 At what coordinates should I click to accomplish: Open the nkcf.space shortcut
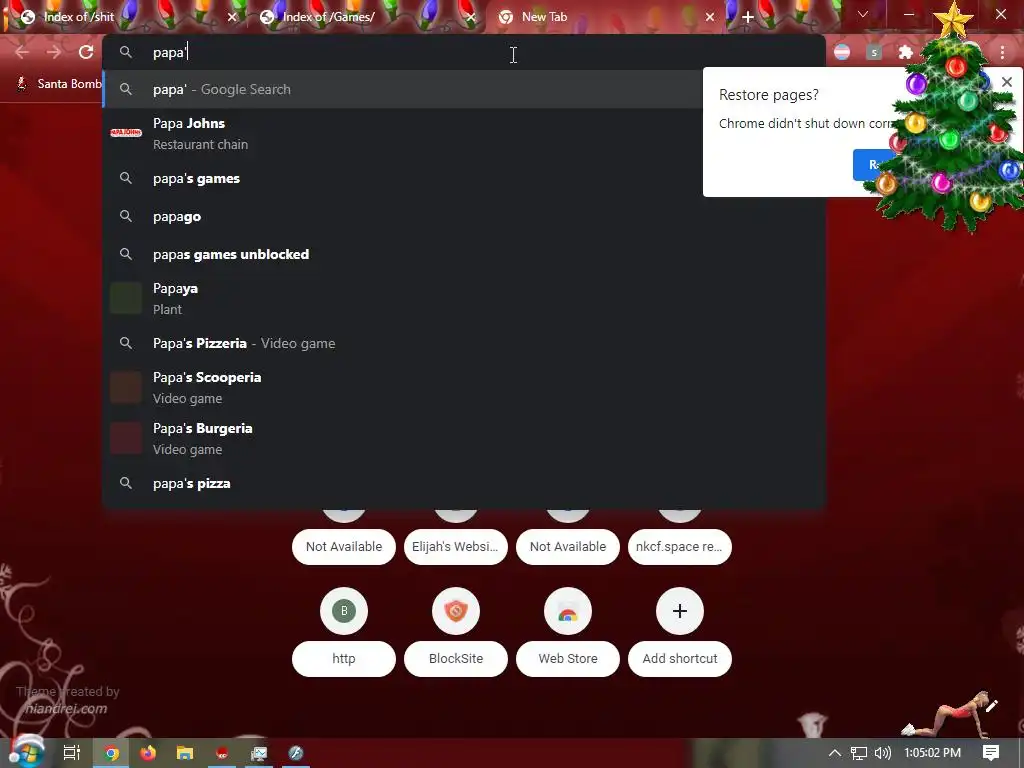pos(679,547)
